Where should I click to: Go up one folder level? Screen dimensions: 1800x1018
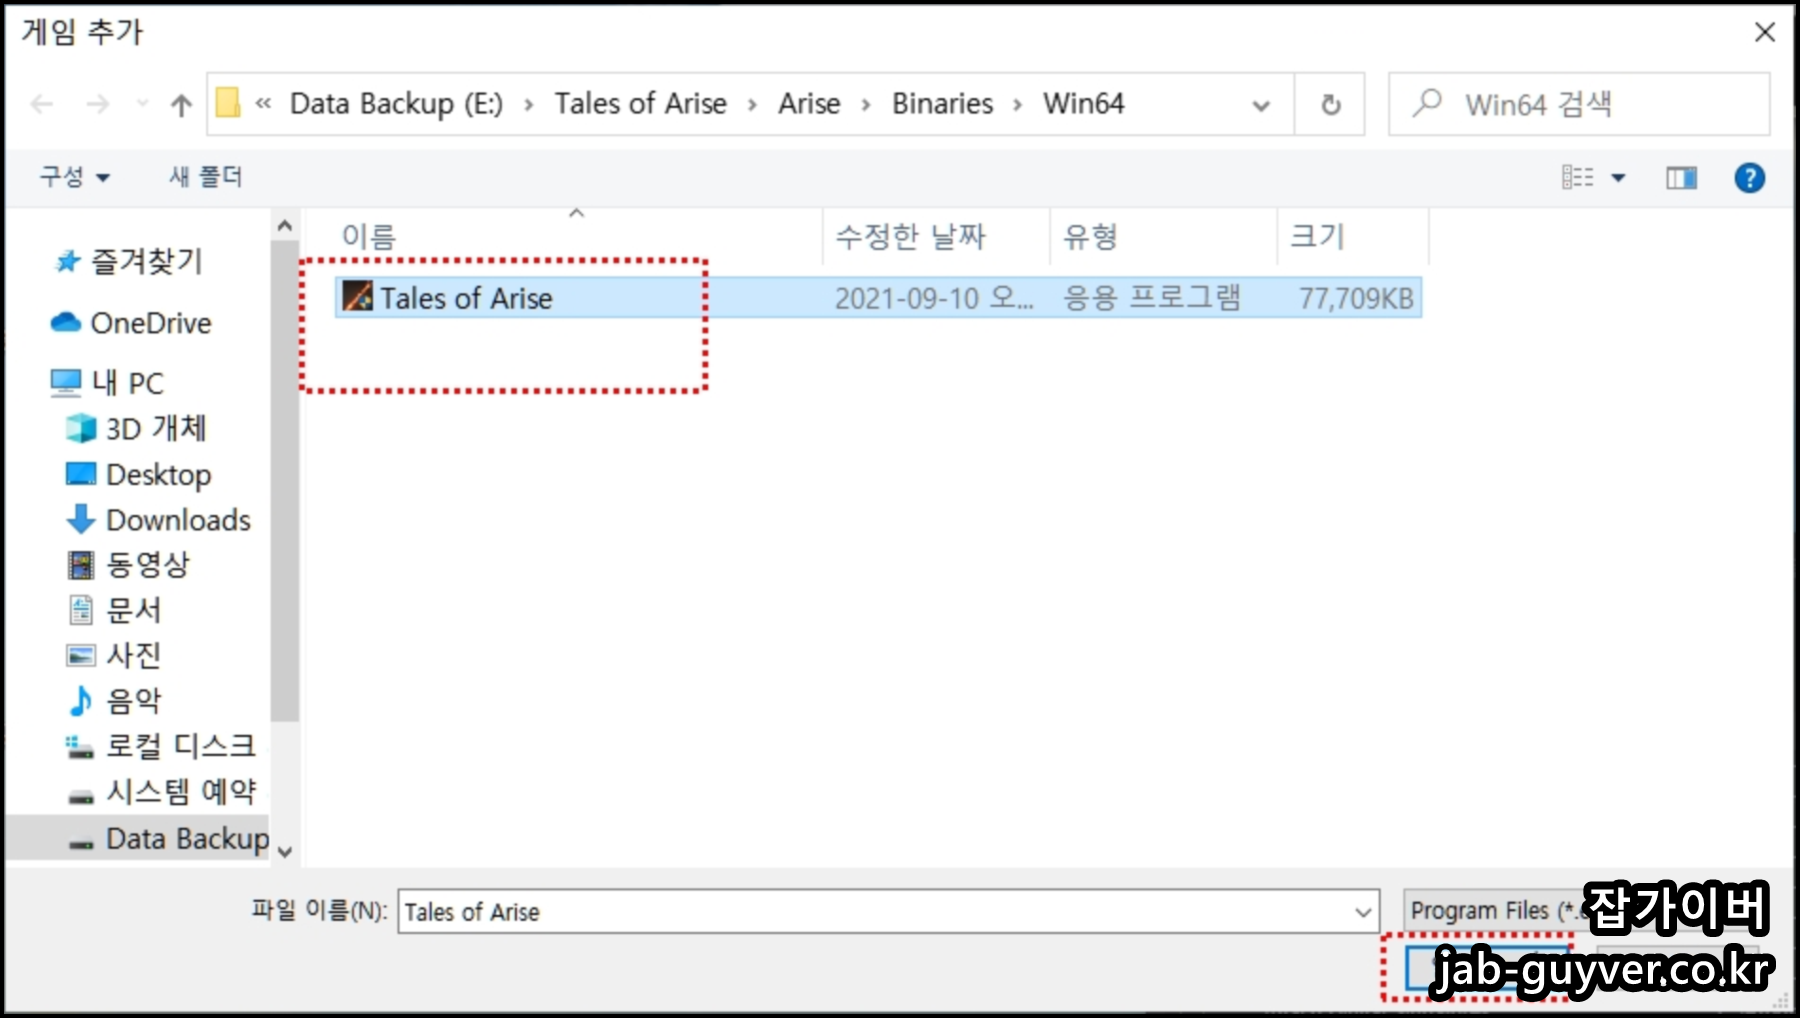point(181,104)
